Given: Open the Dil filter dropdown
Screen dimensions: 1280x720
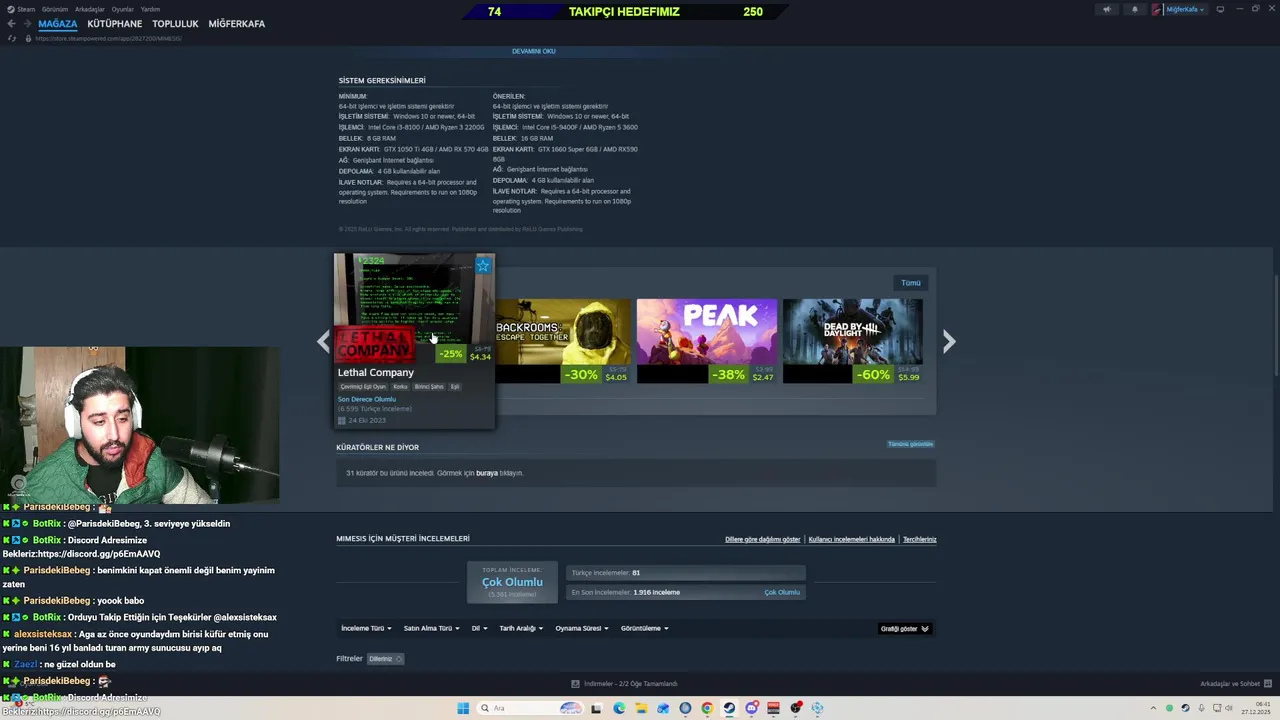Looking at the screenshot, I should (x=479, y=628).
